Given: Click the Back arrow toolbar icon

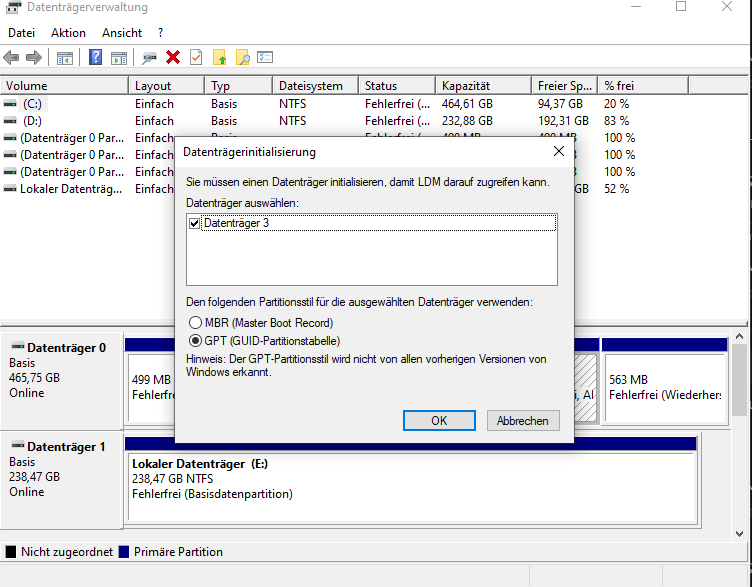Looking at the screenshot, I should [11, 58].
